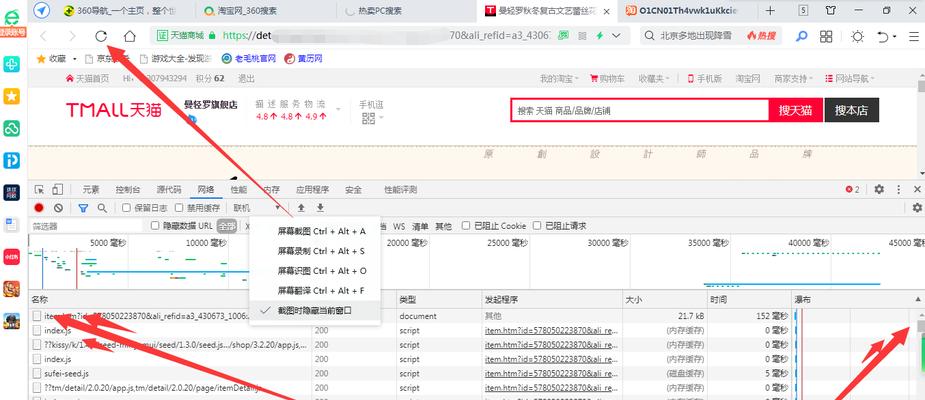Open the 老毛桃官网 bookmark
The image size is (925, 400).
pyautogui.click(x=249, y=59)
